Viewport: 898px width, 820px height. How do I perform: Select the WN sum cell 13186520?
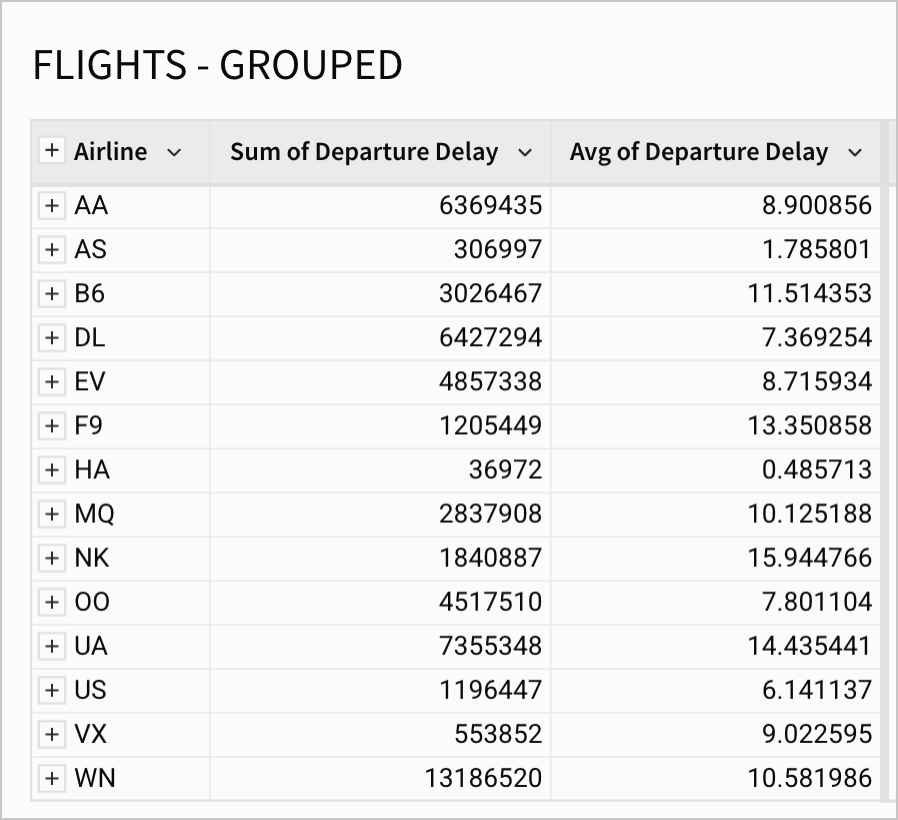tap(490, 778)
